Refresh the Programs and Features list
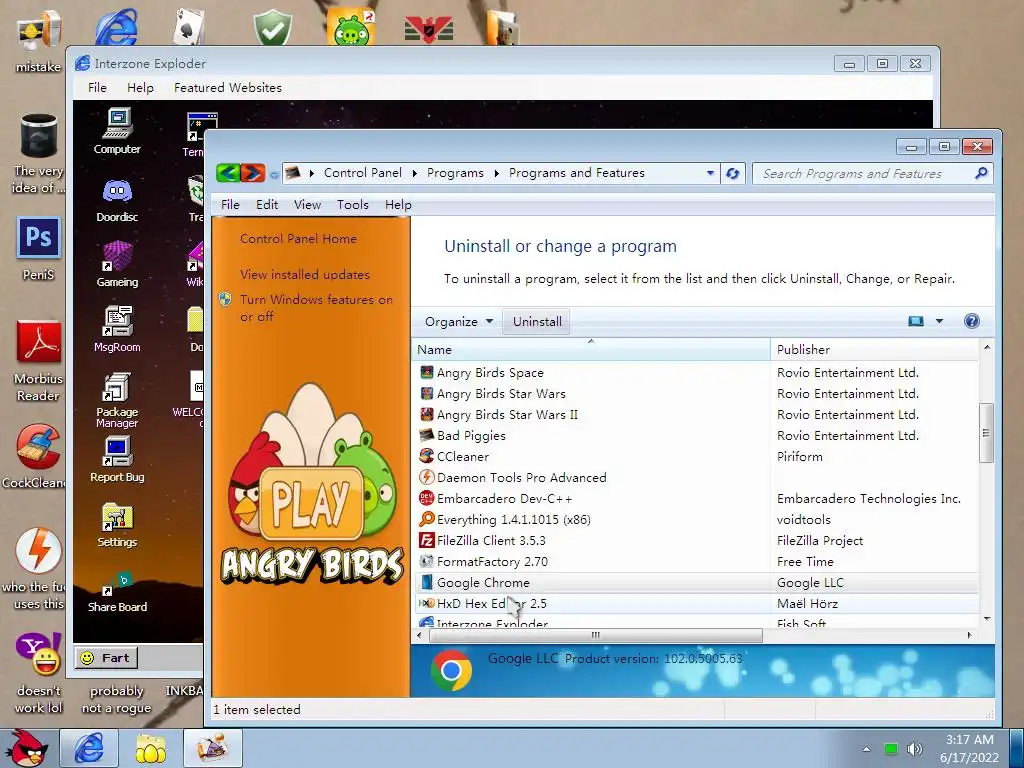This screenshot has width=1024, height=768. 733,174
